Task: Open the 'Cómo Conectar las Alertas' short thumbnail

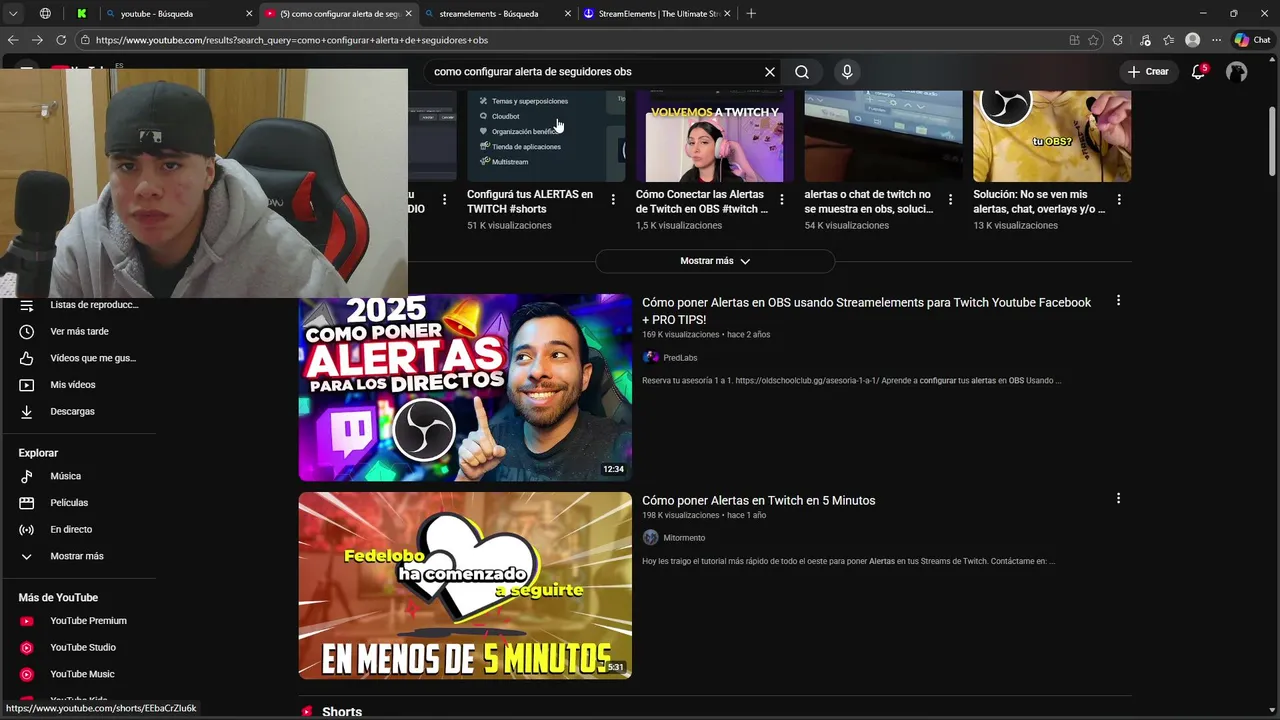Action: [x=714, y=136]
